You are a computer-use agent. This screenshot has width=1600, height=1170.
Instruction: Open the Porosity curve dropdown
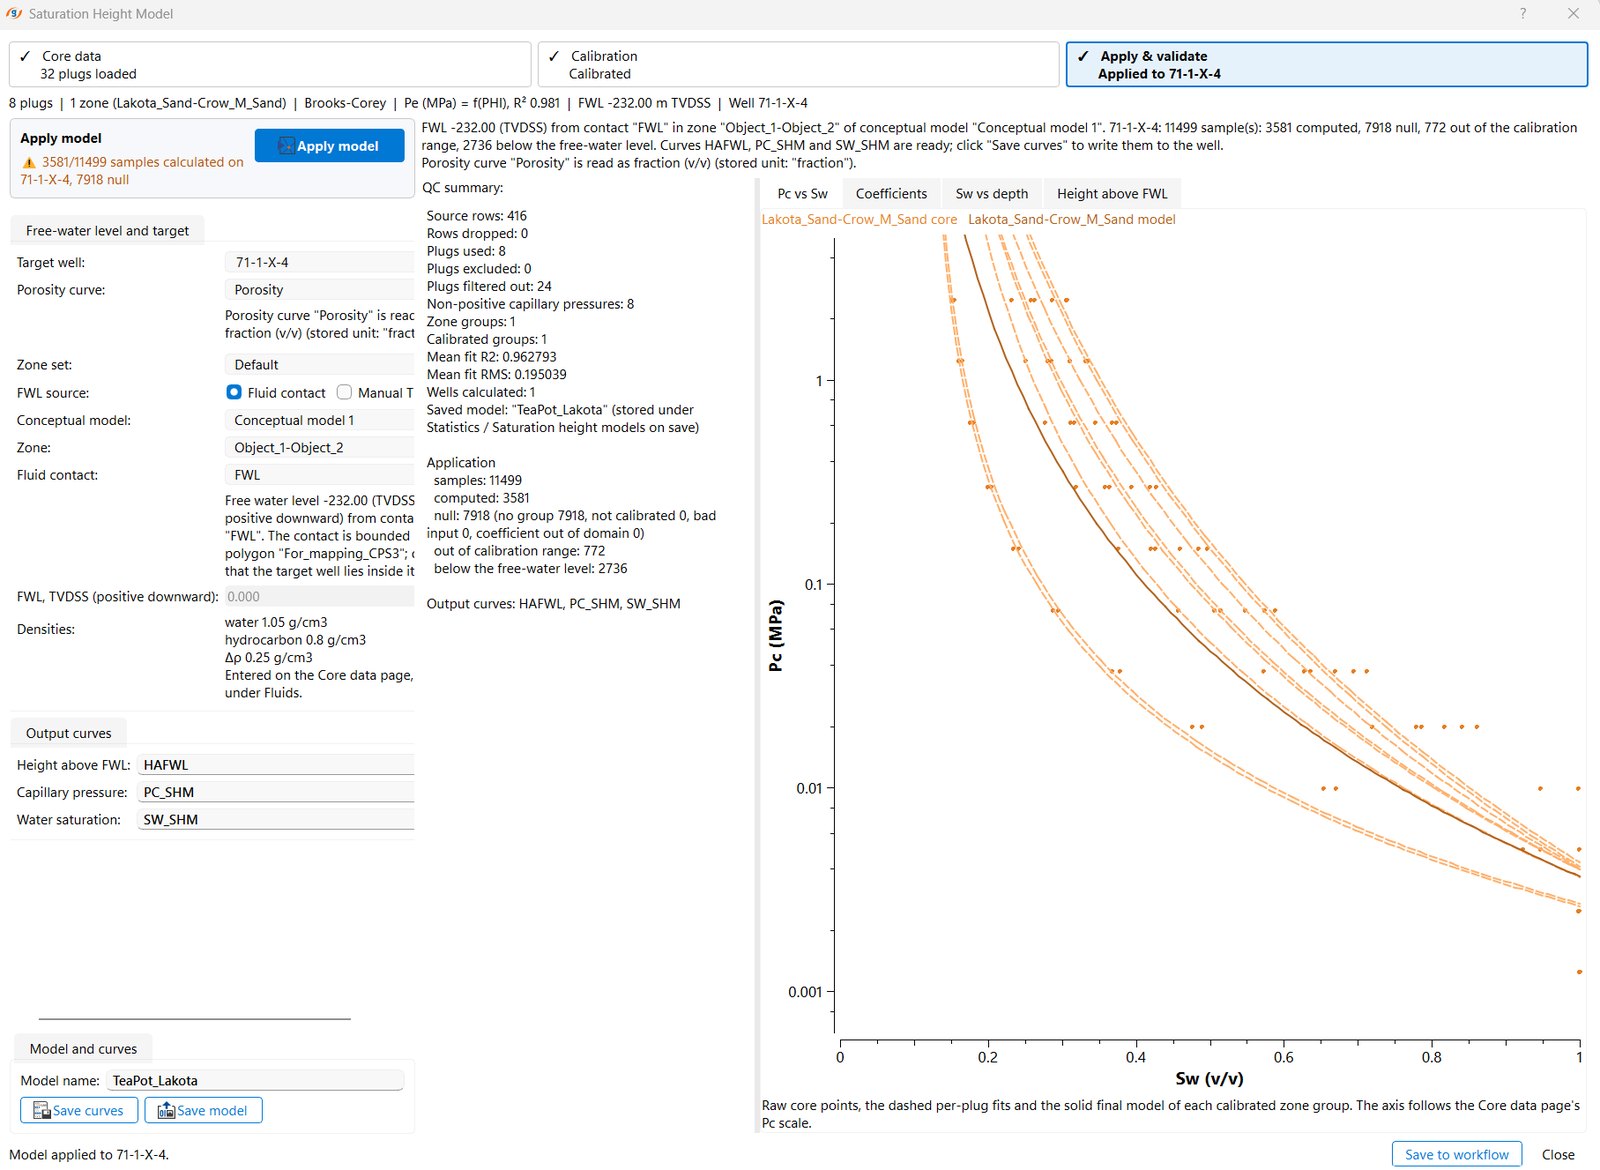pos(319,290)
